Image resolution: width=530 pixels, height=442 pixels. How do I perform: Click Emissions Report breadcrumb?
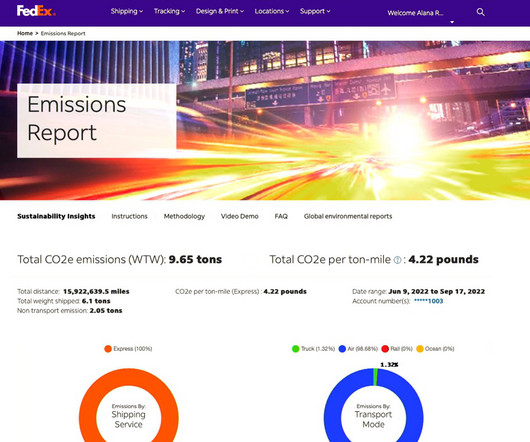tap(63, 33)
